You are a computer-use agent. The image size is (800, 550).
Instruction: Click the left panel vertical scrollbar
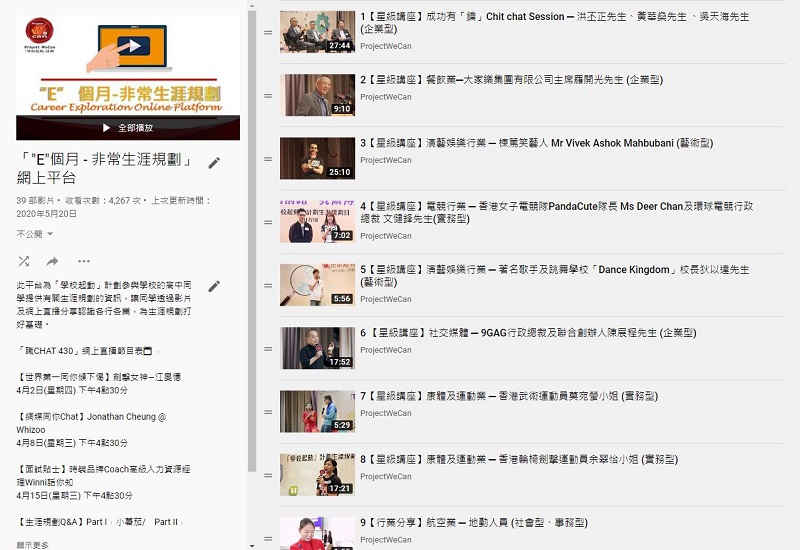click(252, 240)
